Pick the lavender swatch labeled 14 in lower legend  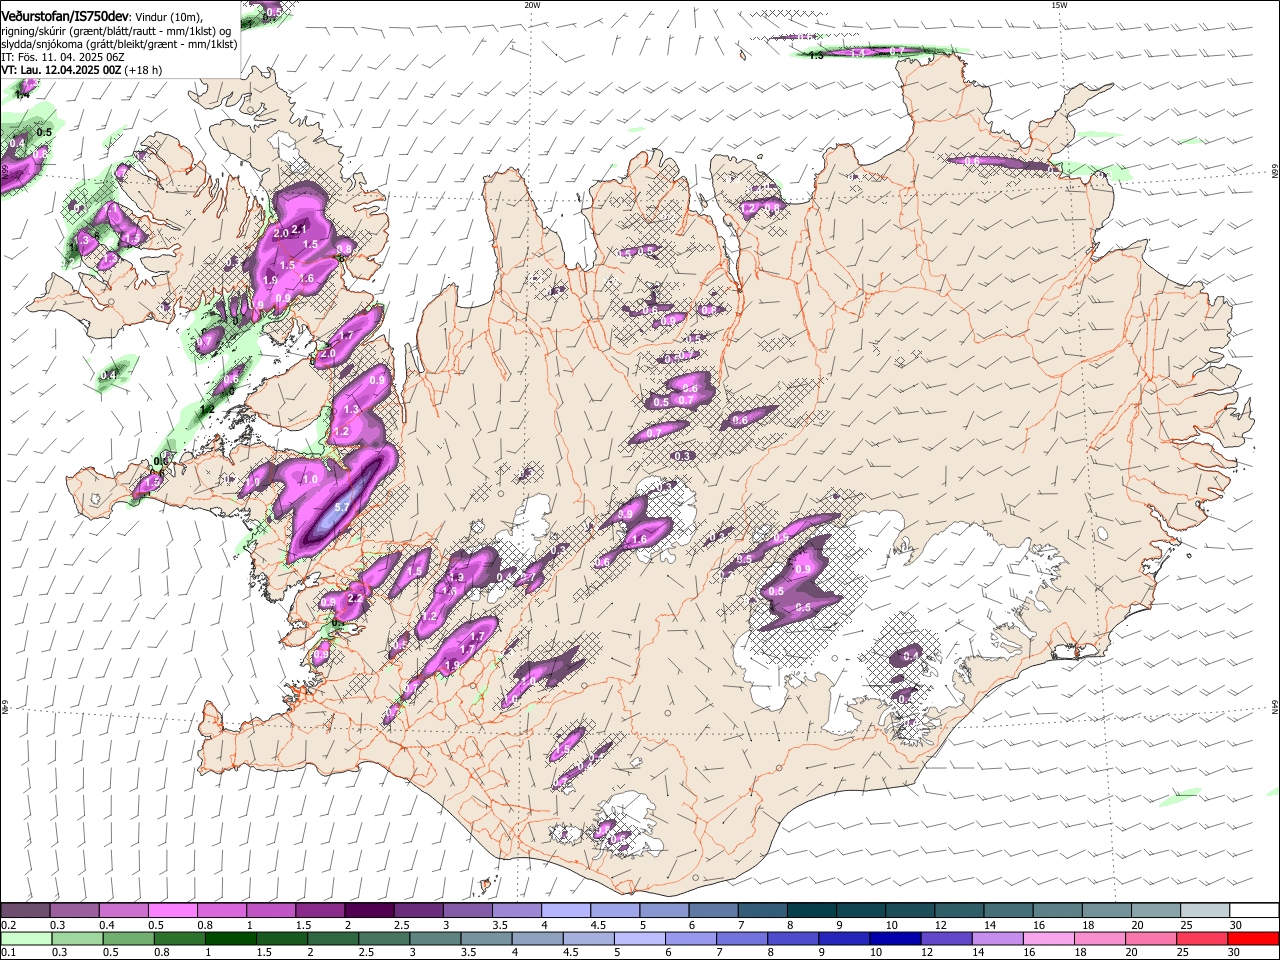click(997, 938)
